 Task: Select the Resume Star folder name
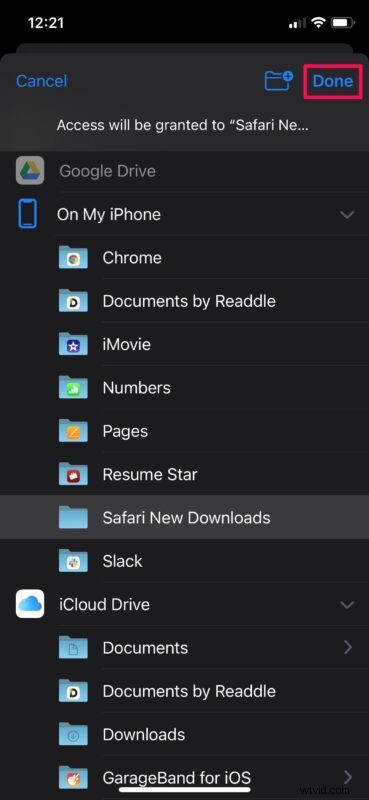150,474
